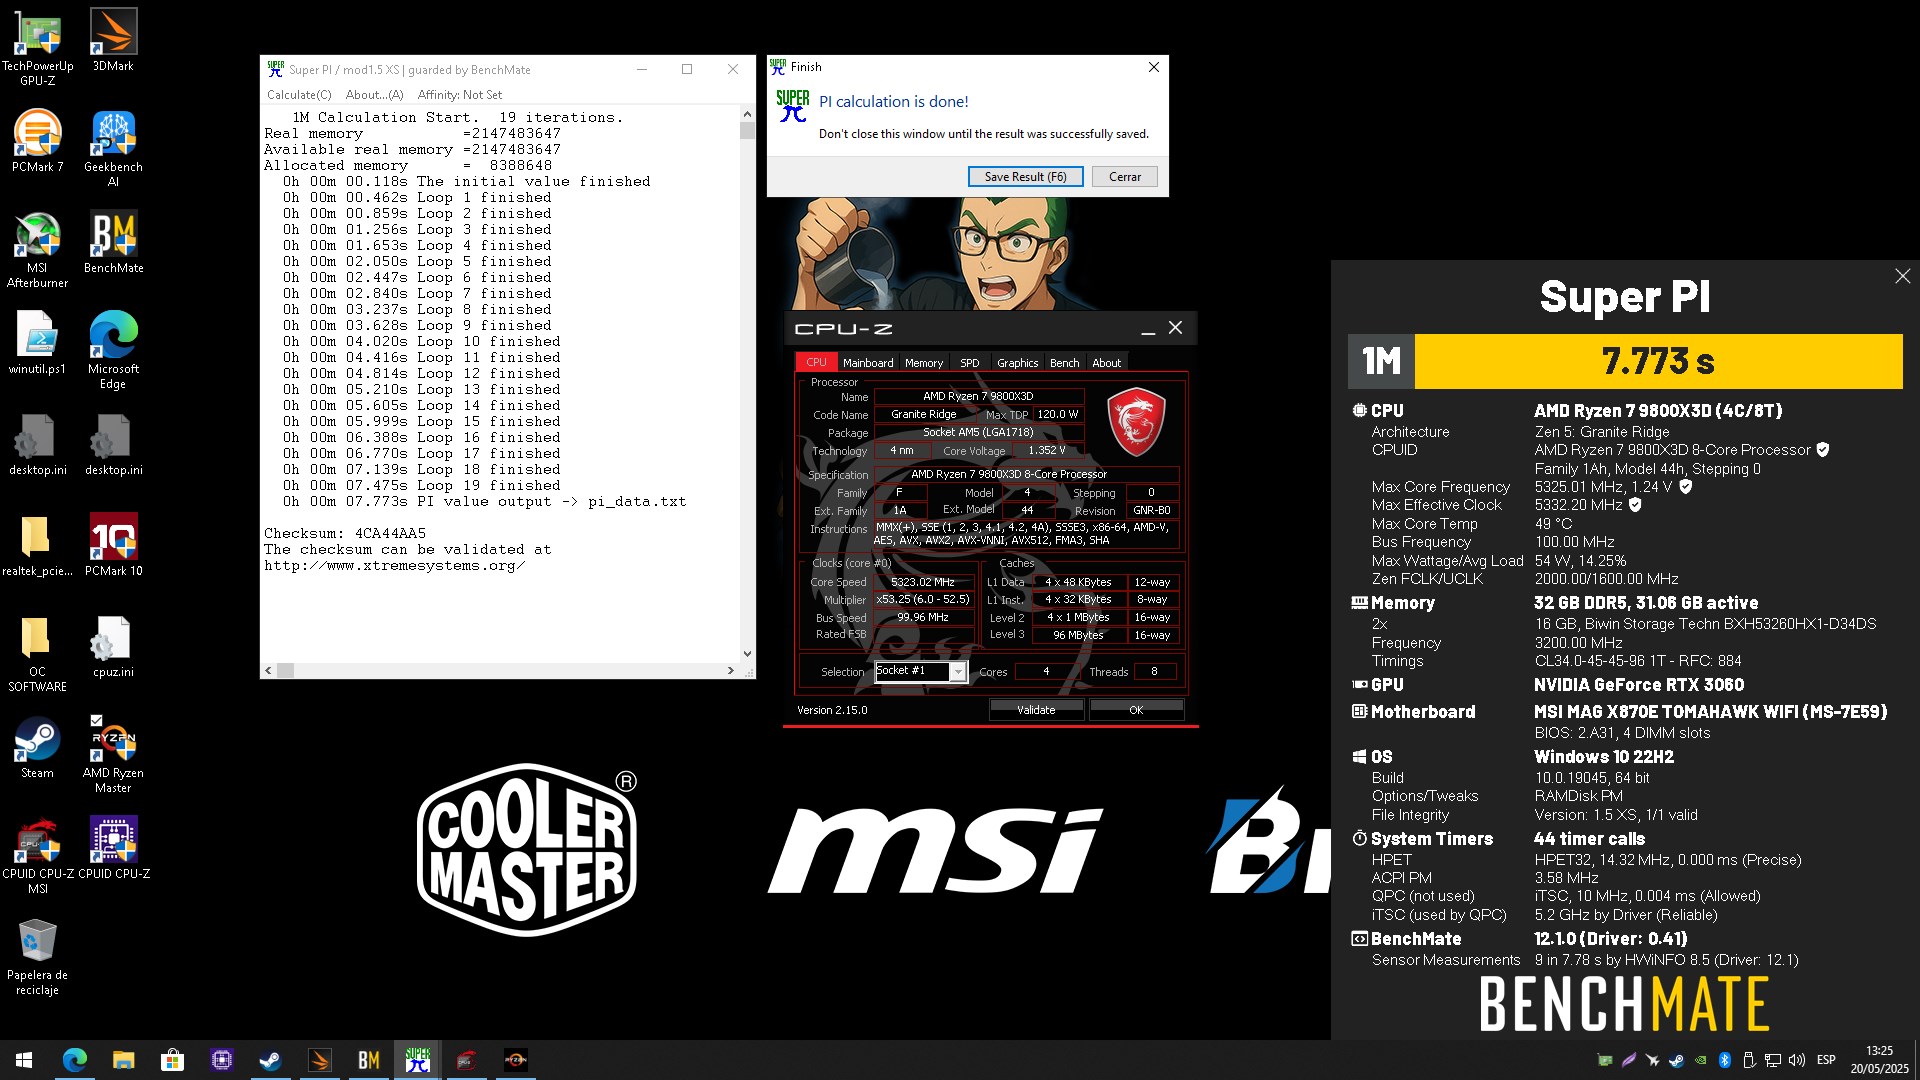The width and height of the screenshot is (1920, 1080).
Task: Open the 3DMark desktop shortcut
Action: (x=113, y=40)
